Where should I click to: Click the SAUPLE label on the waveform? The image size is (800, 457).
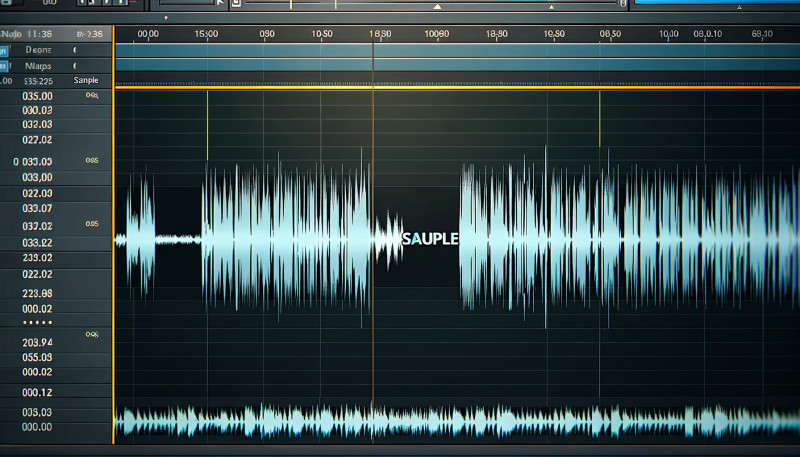[429, 239]
